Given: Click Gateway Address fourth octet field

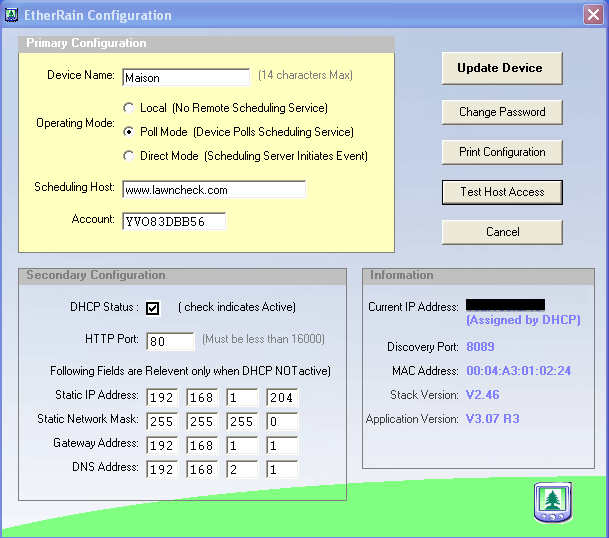Looking at the screenshot, I should [x=282, y=445].
